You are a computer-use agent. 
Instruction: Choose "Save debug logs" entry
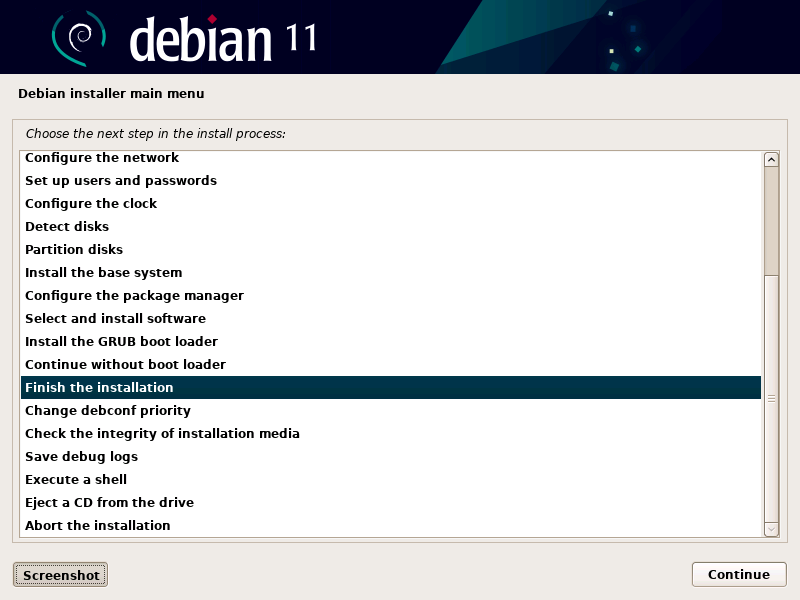(391, 456)
